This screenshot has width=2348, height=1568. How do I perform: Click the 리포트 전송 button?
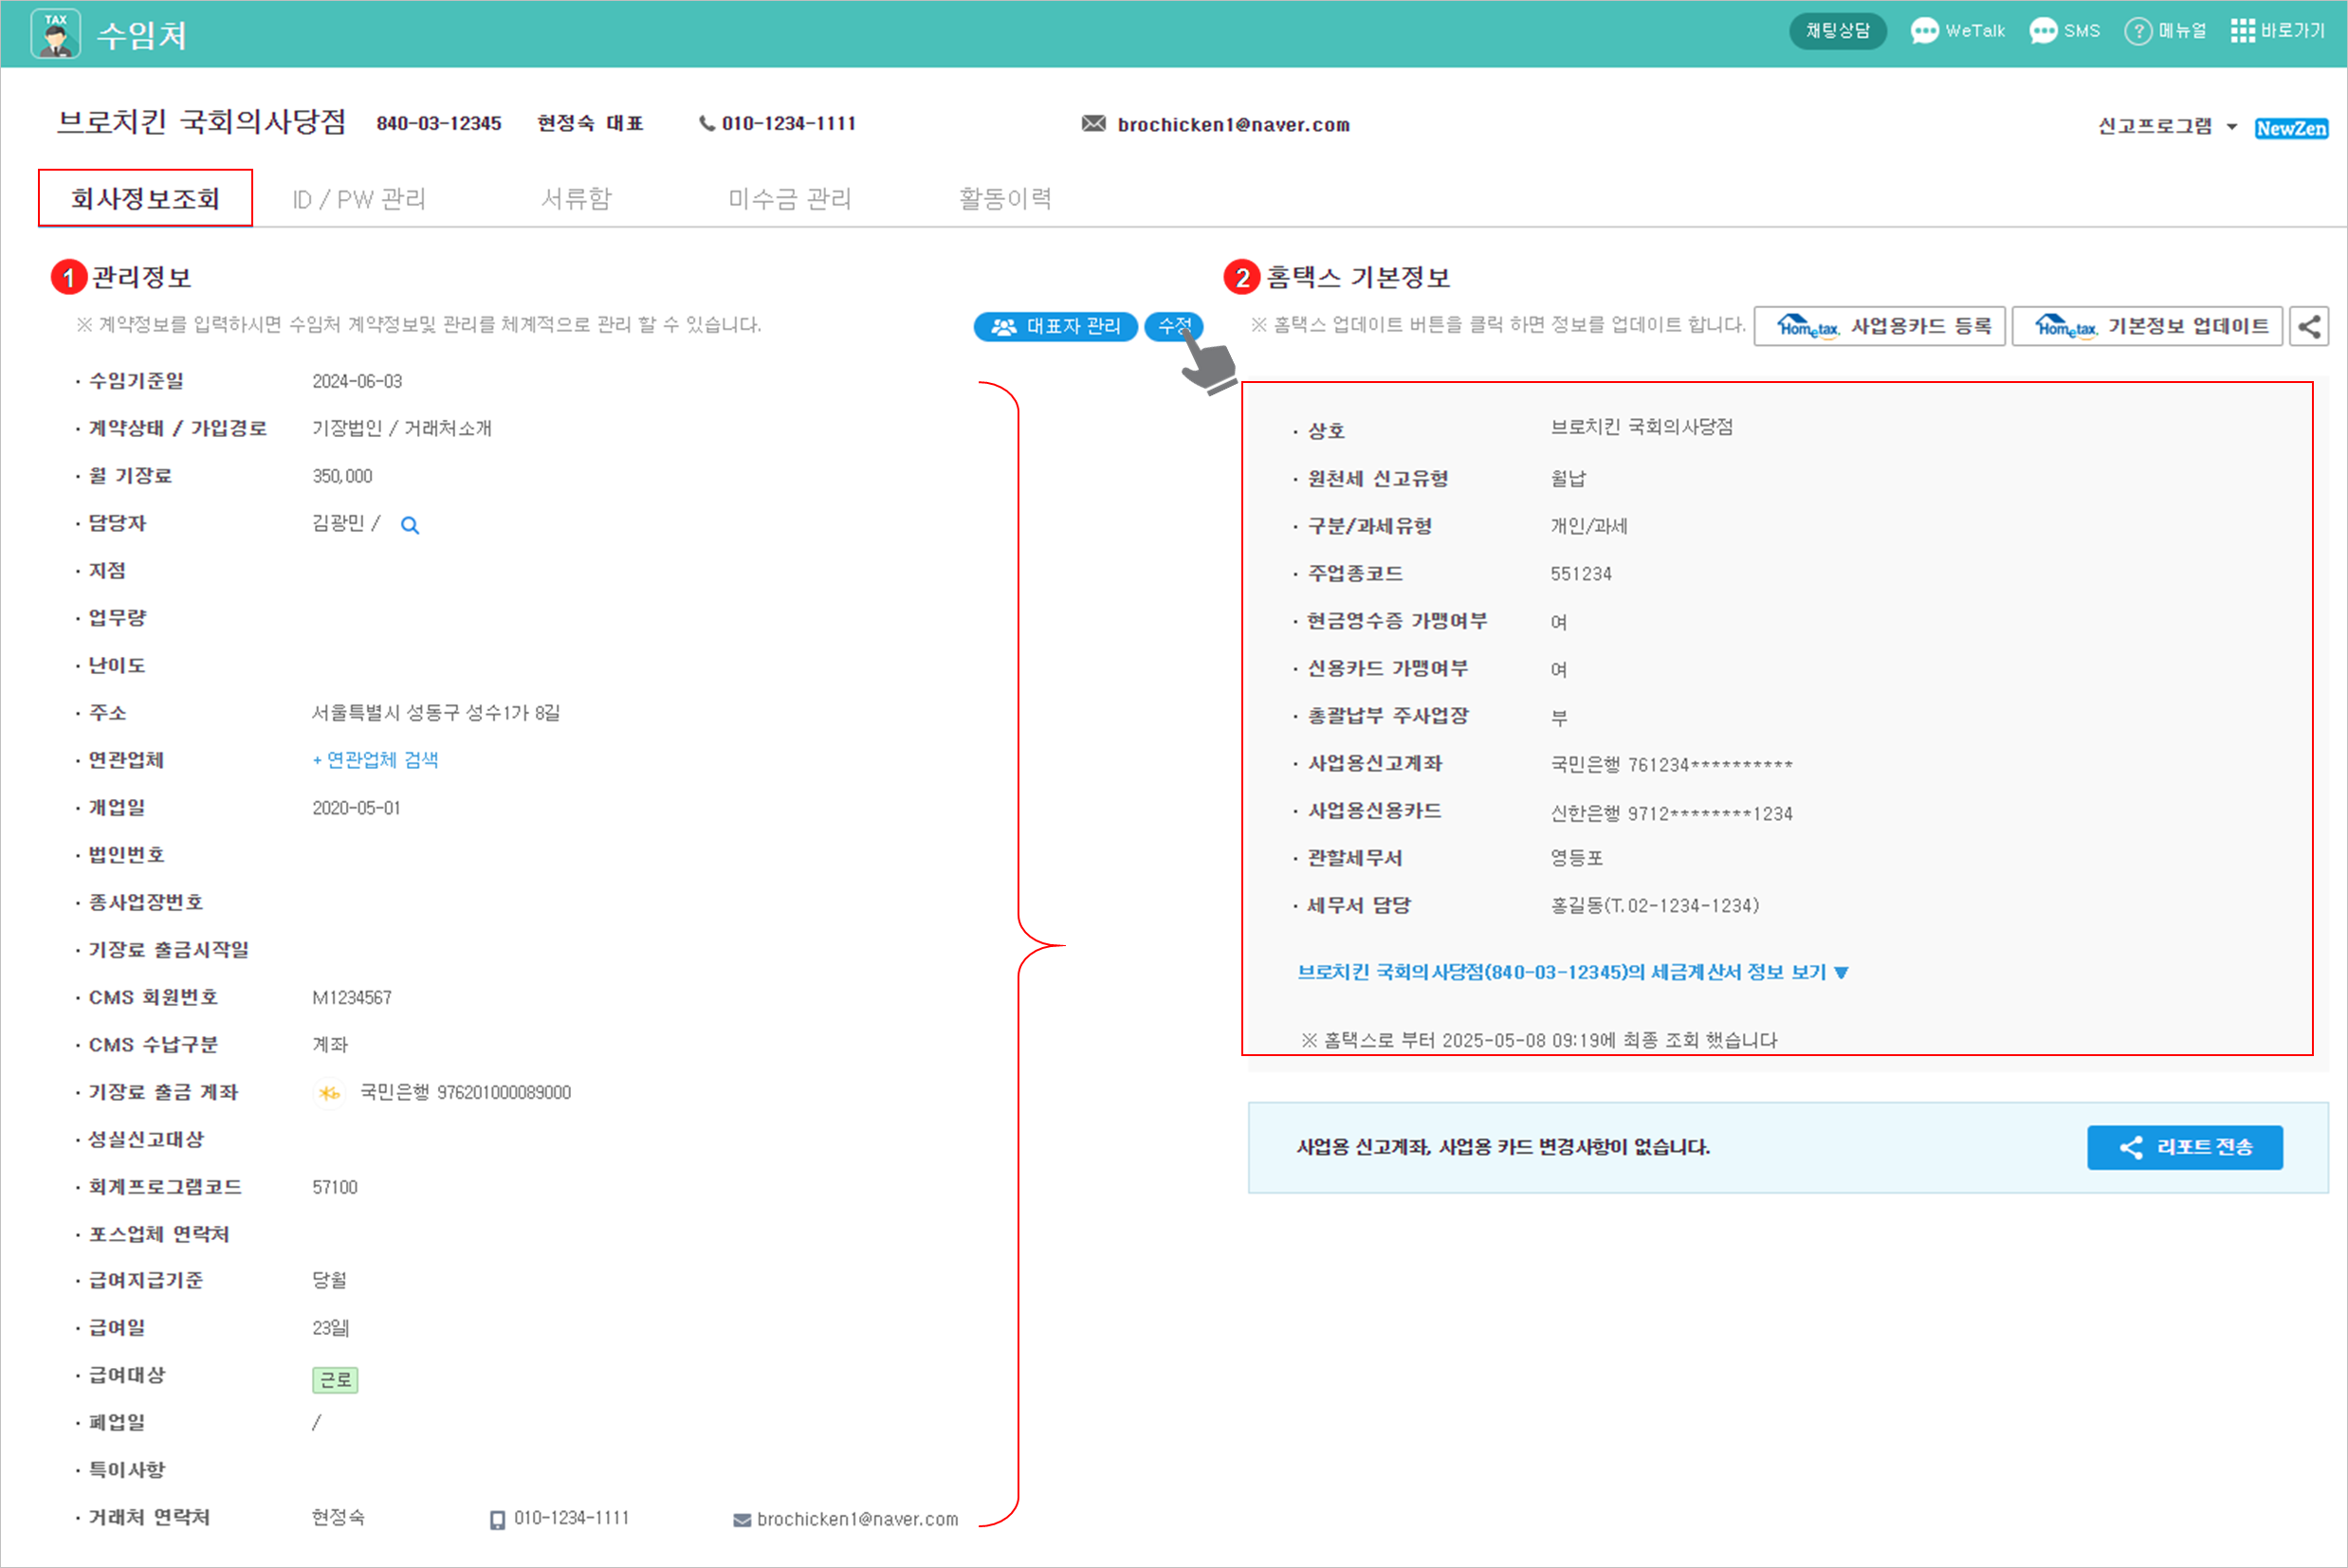tap(2184, 1147)
